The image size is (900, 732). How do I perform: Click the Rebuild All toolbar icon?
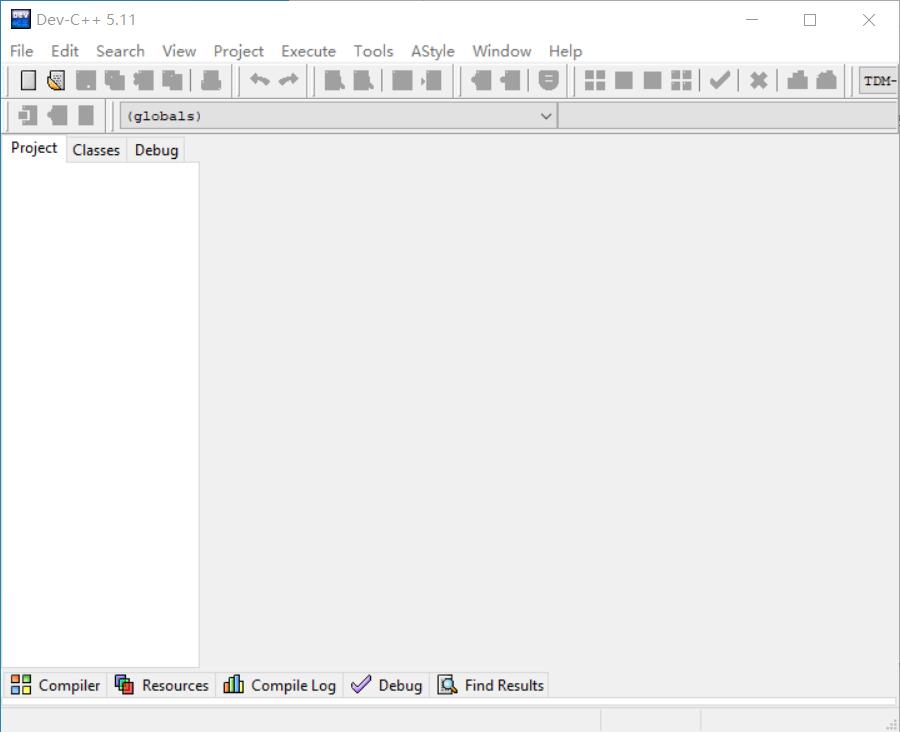[x=681, y=80]
